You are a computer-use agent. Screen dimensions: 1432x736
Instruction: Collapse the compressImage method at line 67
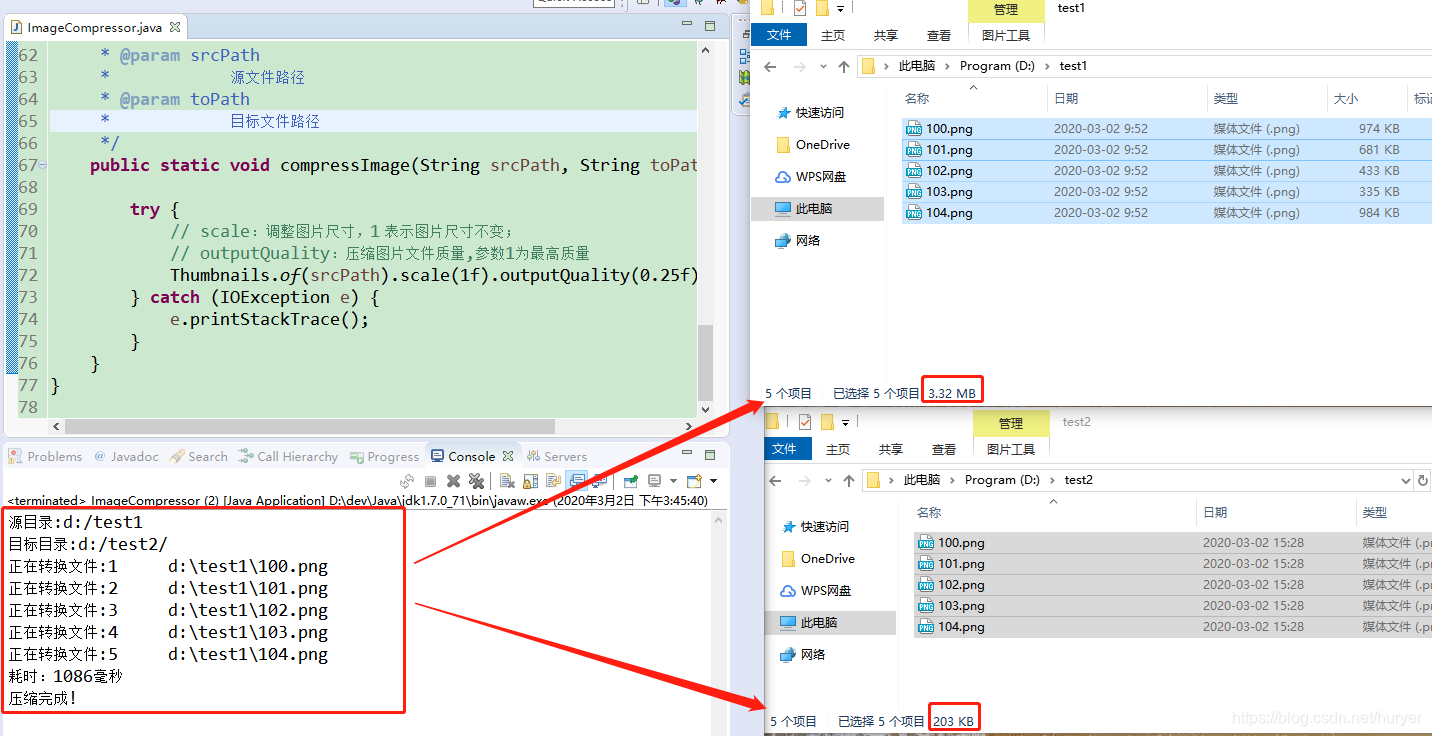pos(43,164)
